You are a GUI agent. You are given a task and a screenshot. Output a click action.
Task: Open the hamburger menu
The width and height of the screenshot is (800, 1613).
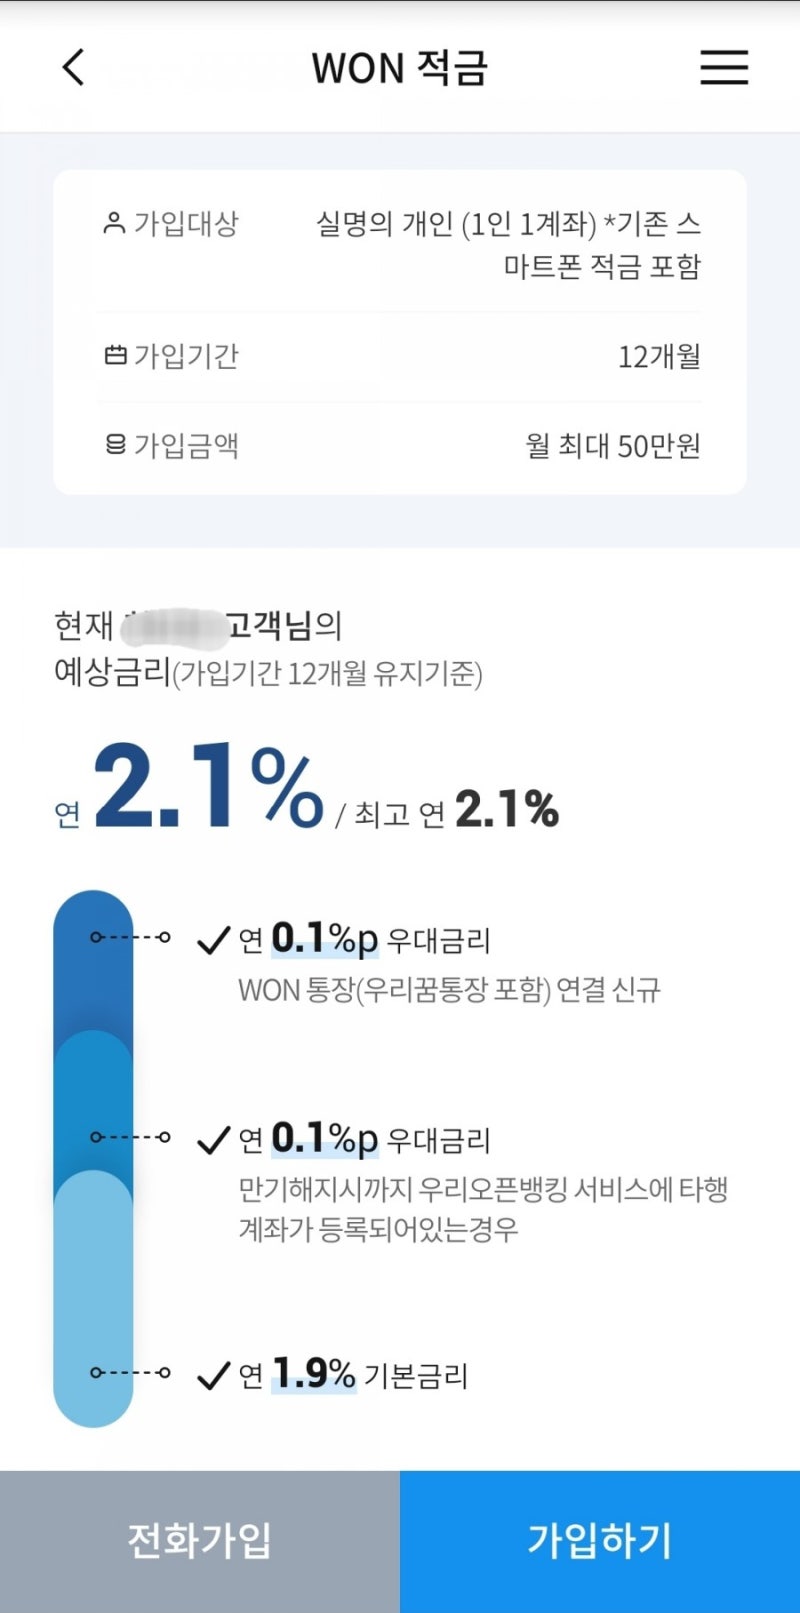click(x=724, y=68)
